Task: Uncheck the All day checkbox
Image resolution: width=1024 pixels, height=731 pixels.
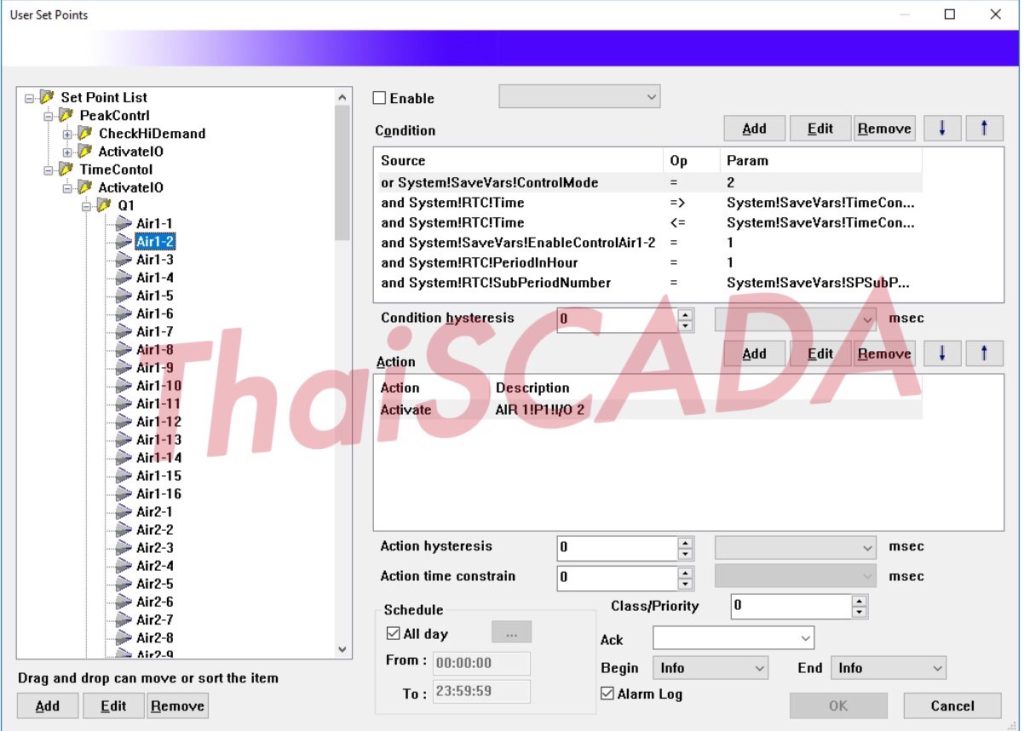Action: click(392, 632)
